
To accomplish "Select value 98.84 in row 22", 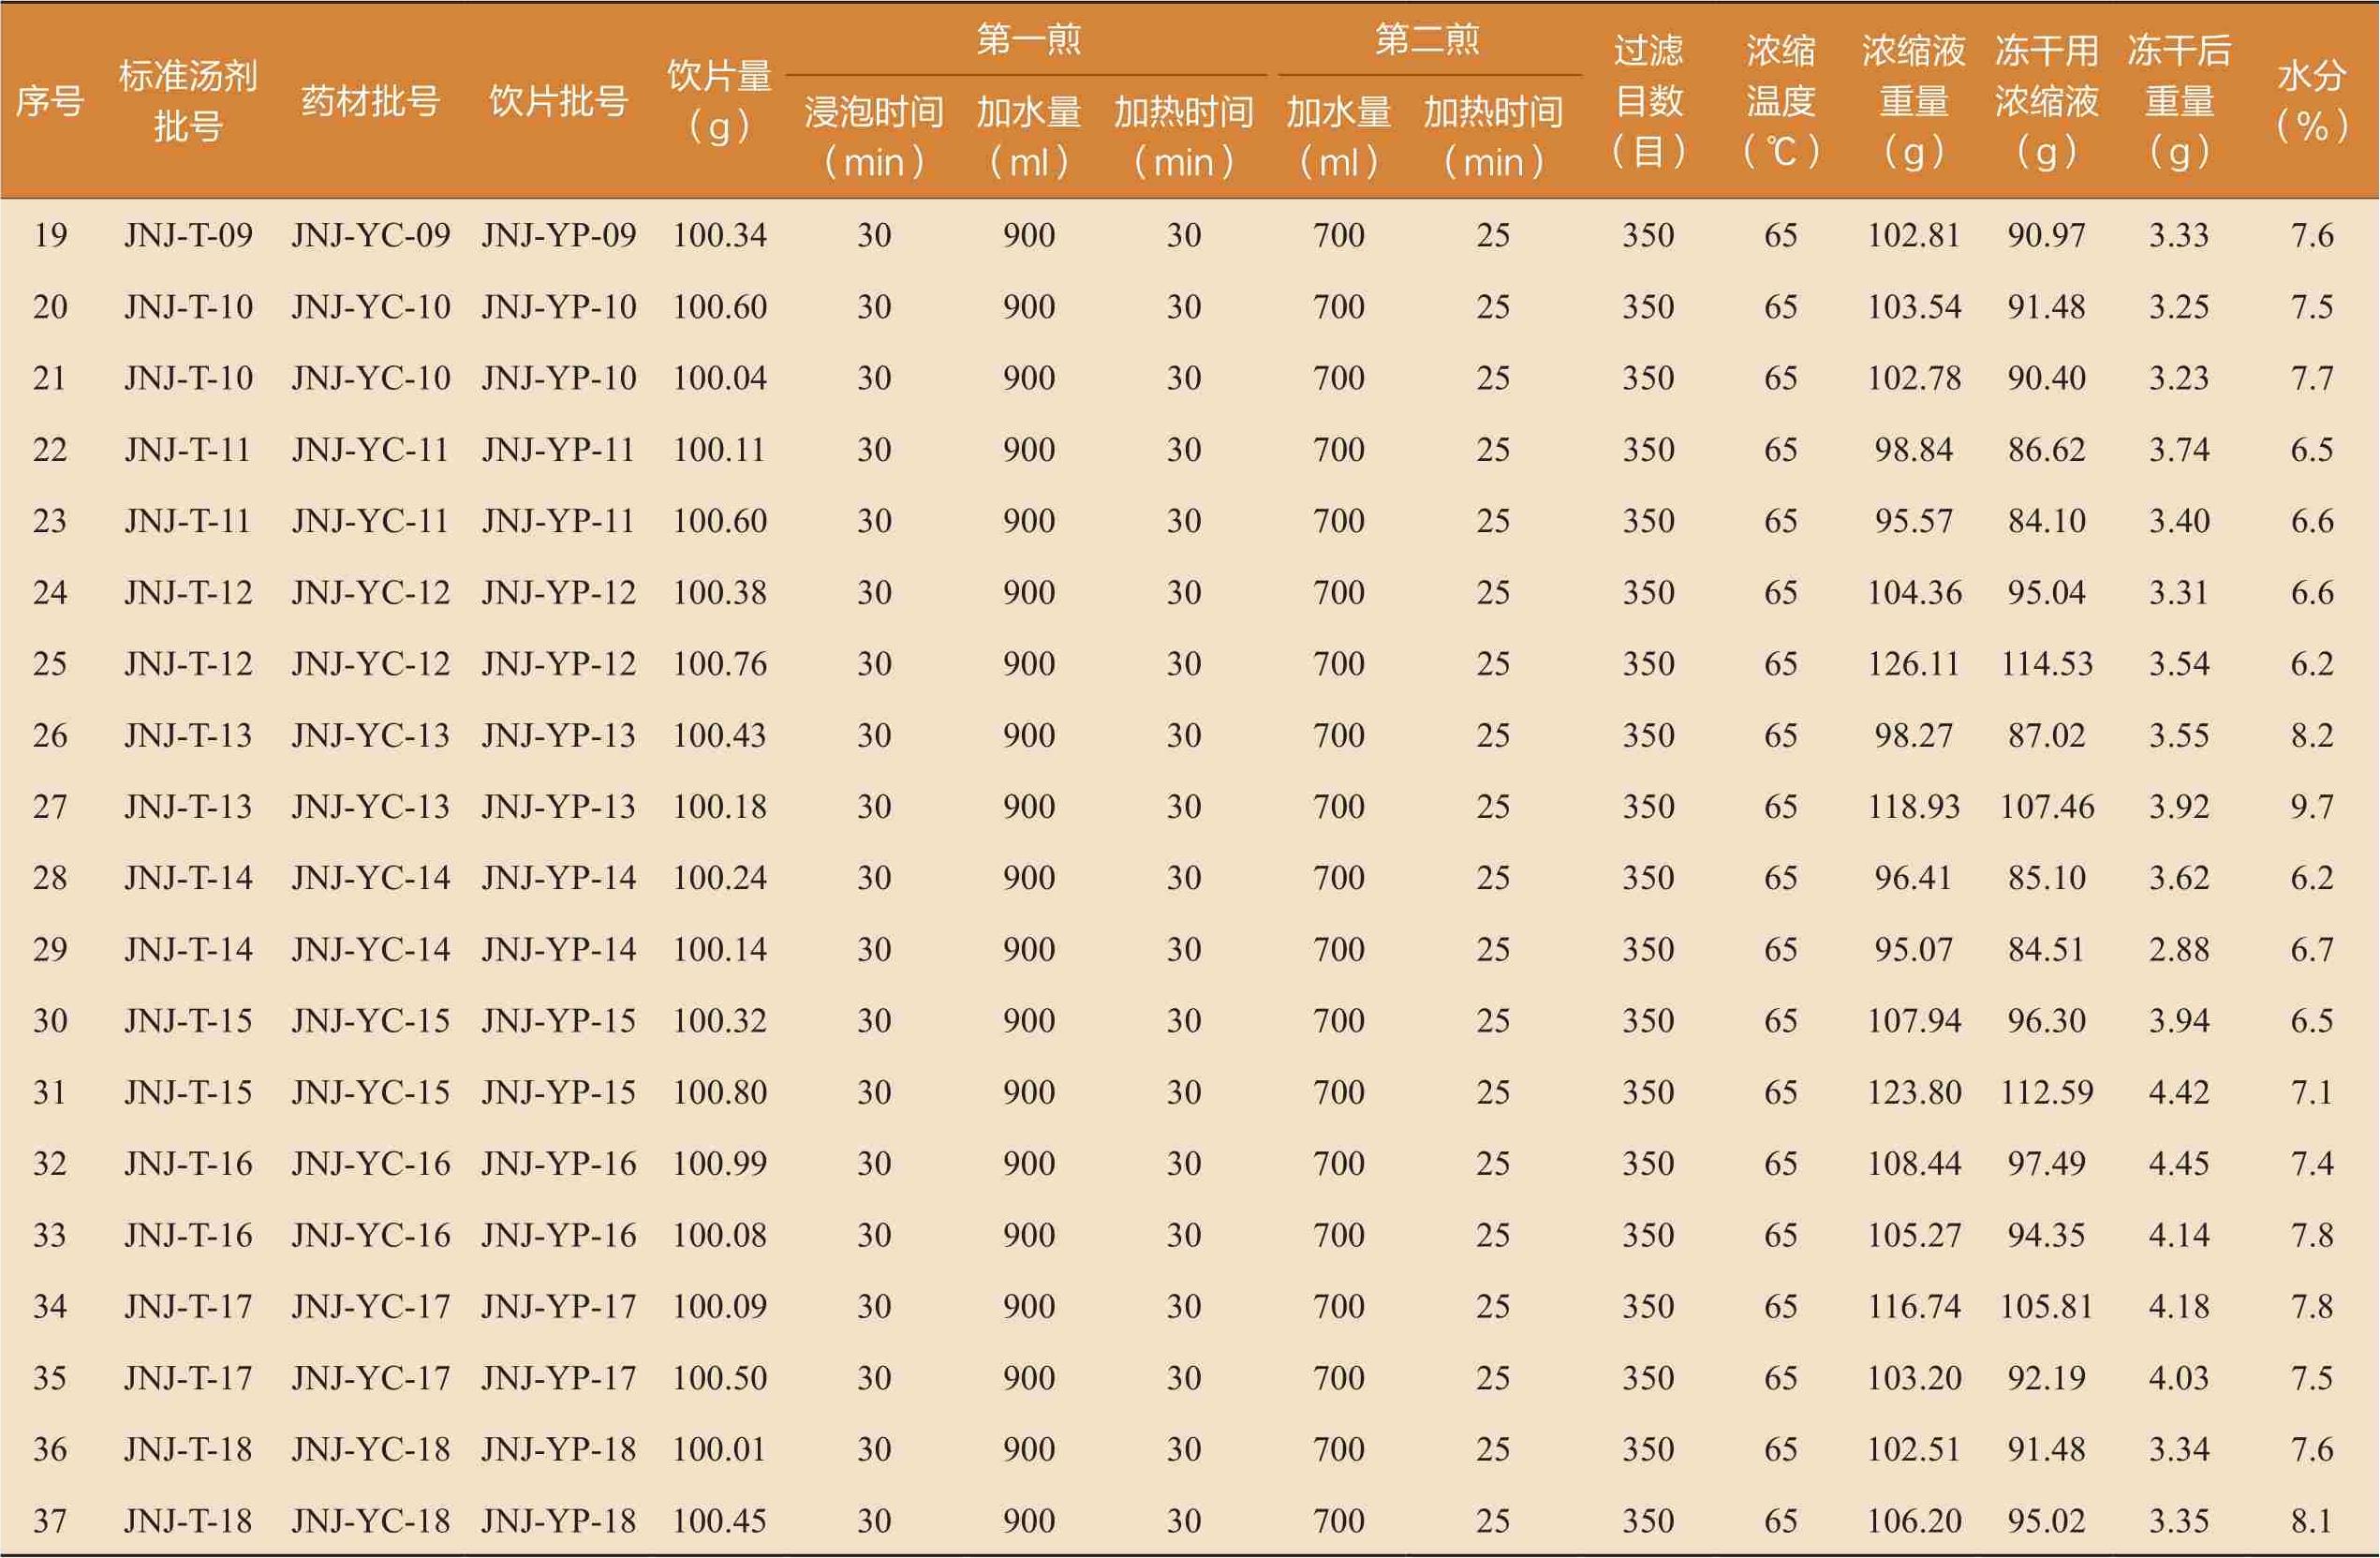I will [x=1913, y=449].
